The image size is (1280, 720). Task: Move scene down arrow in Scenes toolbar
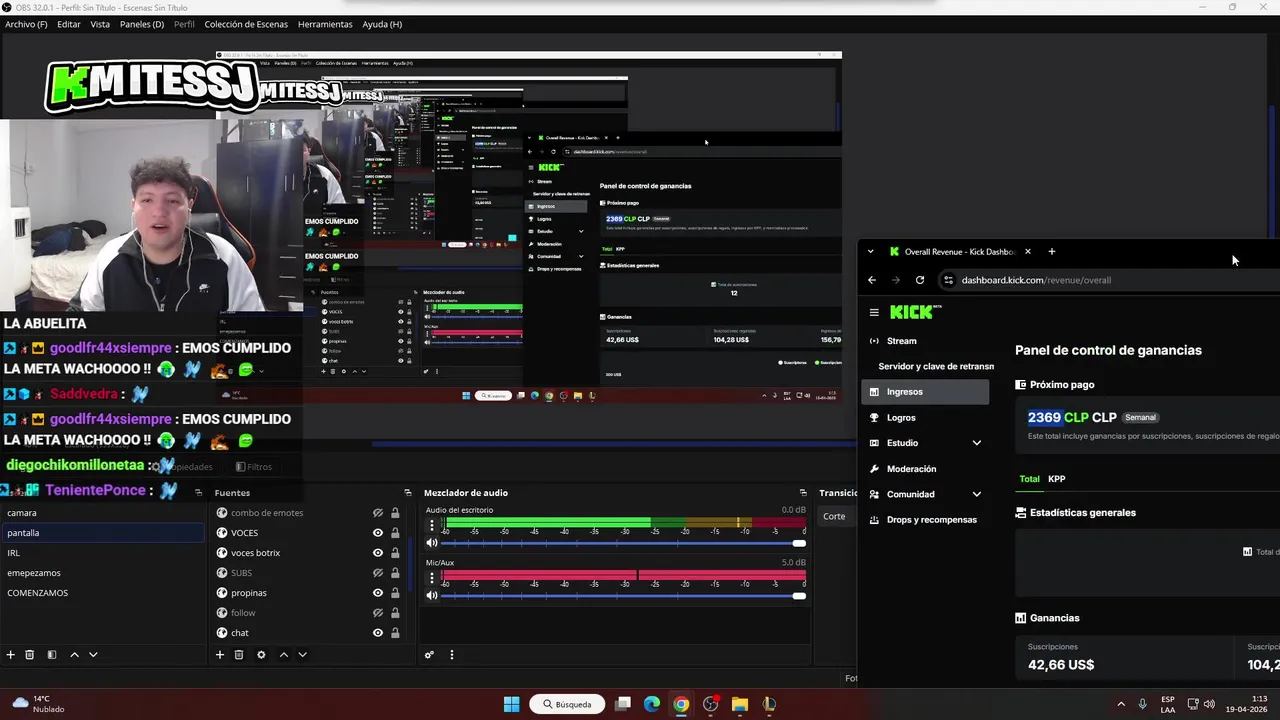click(x=93, y=655)
